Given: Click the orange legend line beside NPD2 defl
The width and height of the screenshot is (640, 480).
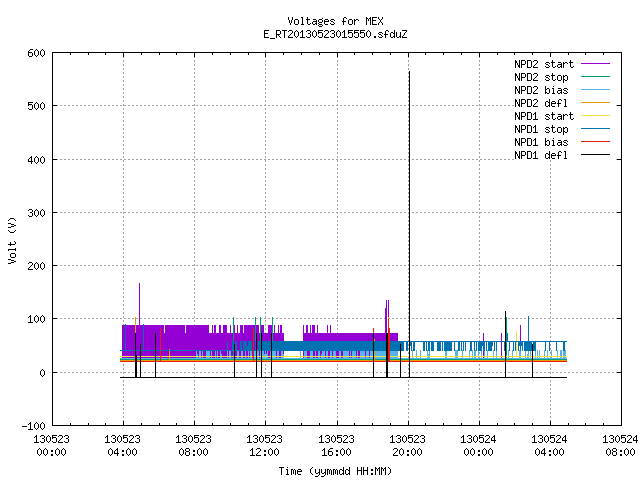Looking at the screenshot, I should [596, 103].
